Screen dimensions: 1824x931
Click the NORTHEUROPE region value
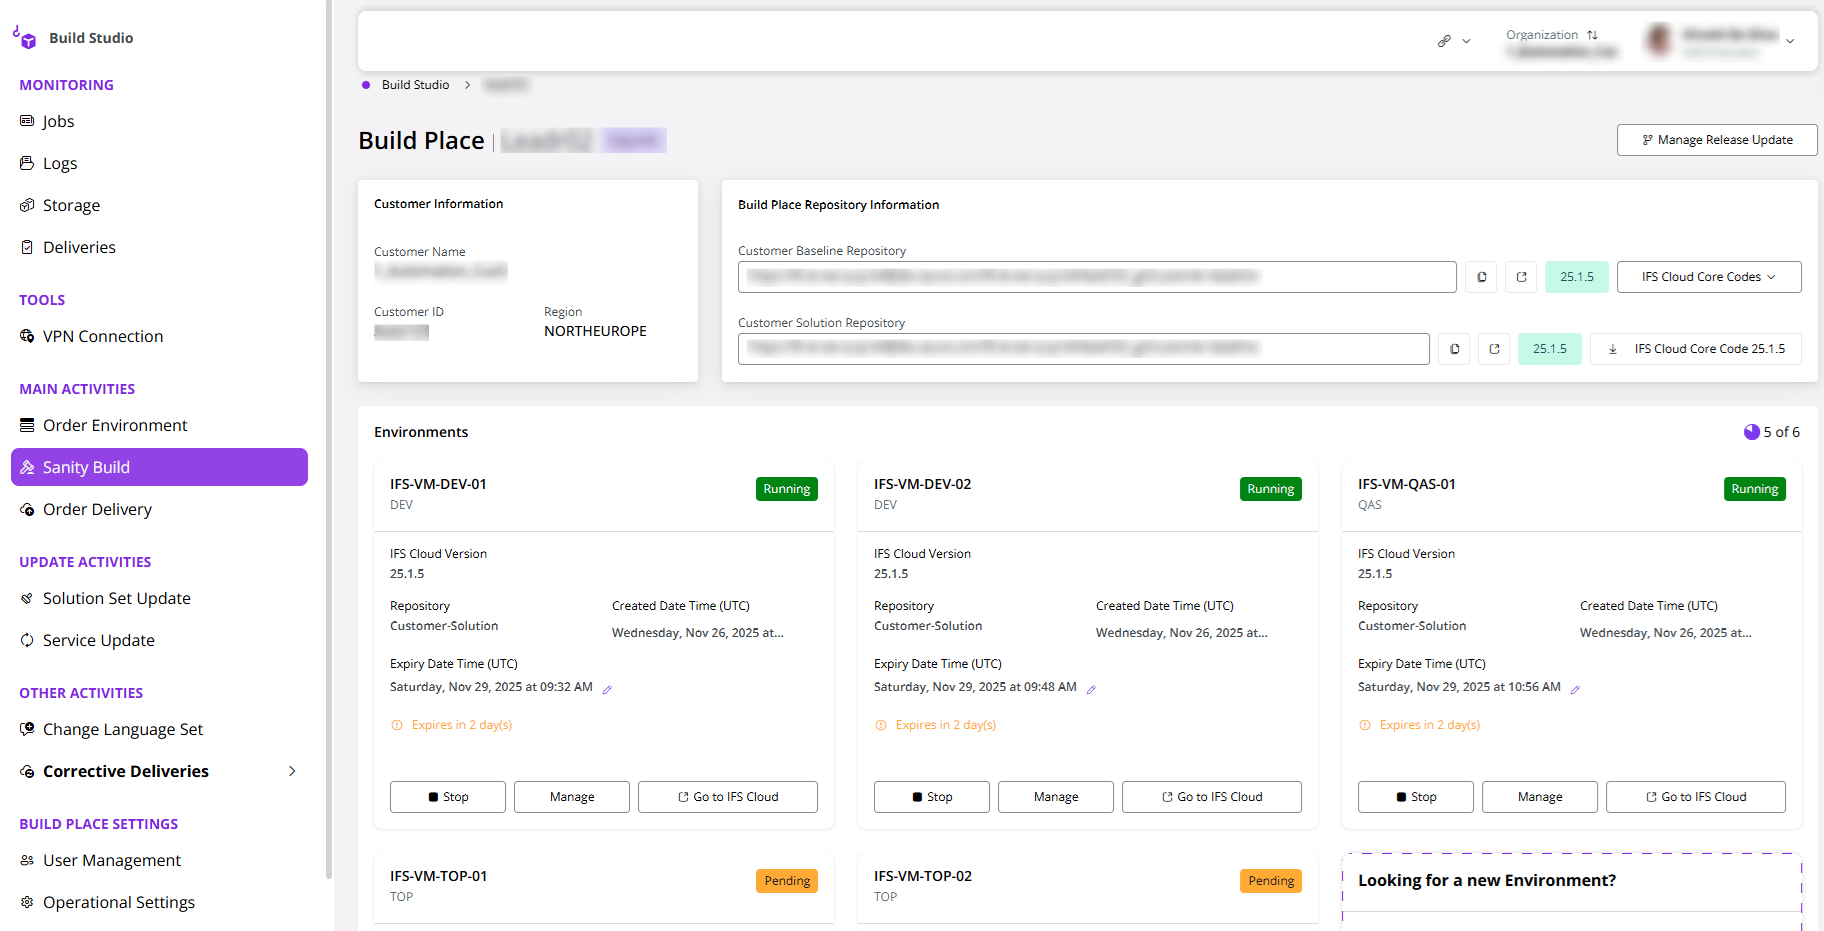pos(595,331)
